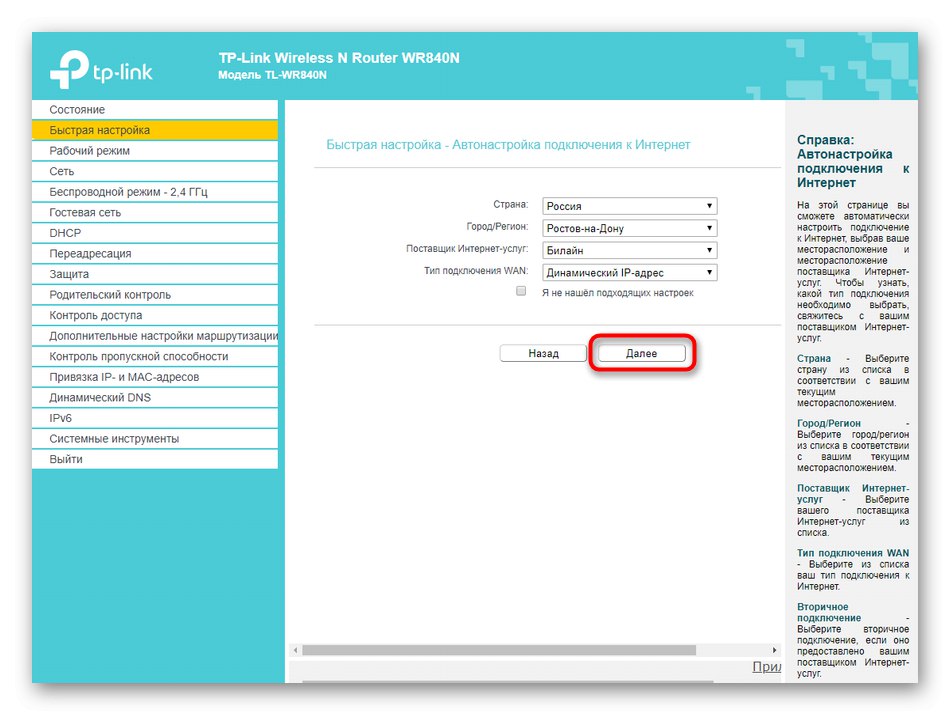The height and width of the screenshot is (715, 950).
Task: Open the Состояние menu item
Action: 155,110
